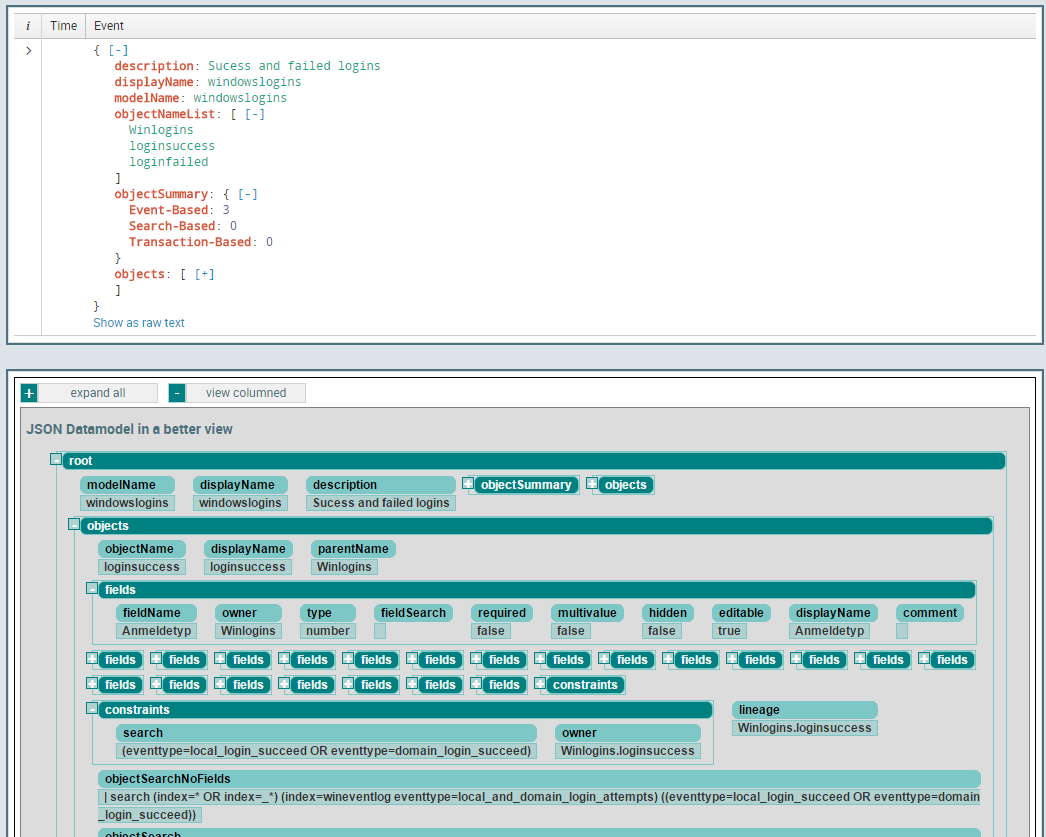The width and height of the screenshot is (1046, 837).
Task: Click Winlogins.loginsuccess value under lineage
Action: tap(805, 728)
